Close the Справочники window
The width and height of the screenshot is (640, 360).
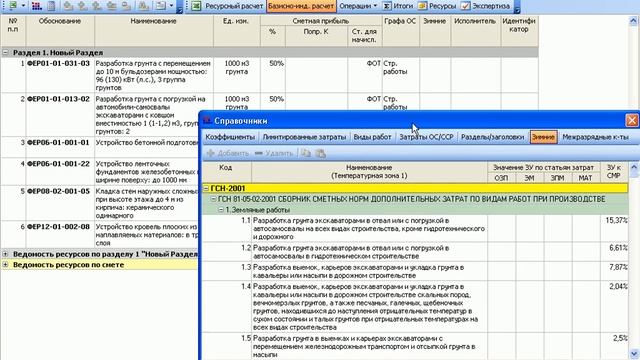pyautogui.click(x=632, y=120)
